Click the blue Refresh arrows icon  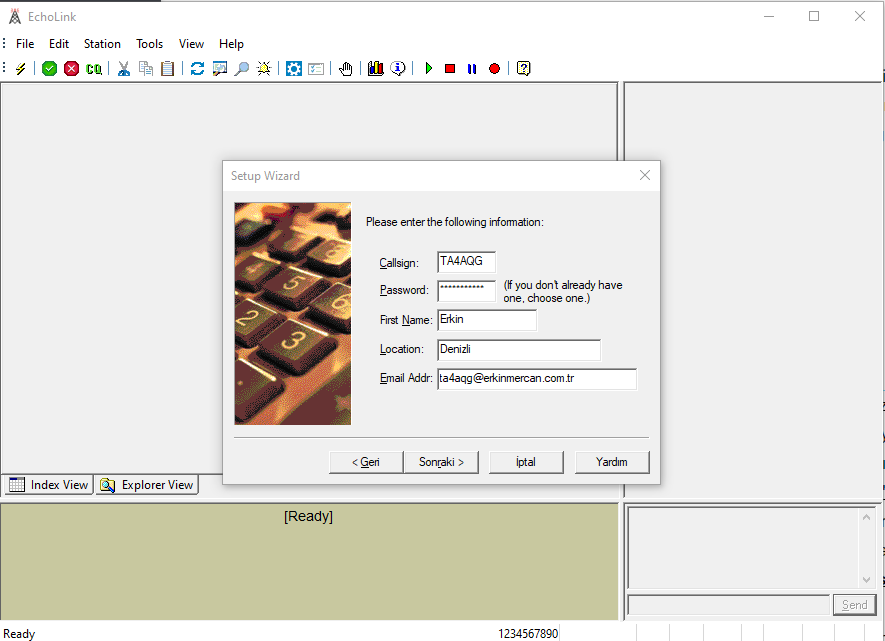click(x=197, y=69)
